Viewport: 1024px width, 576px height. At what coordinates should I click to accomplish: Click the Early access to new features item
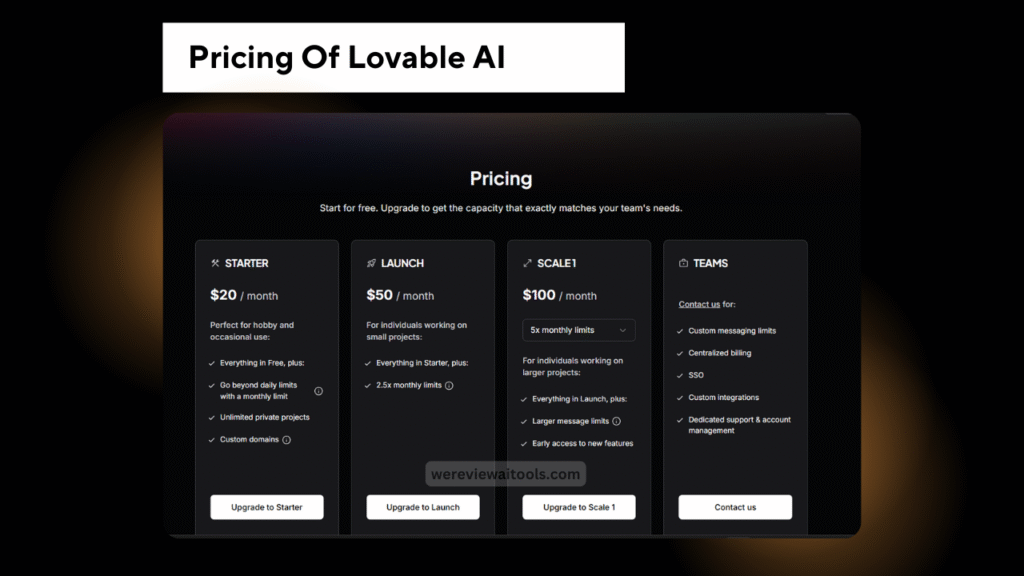click(x=577, y=443)
